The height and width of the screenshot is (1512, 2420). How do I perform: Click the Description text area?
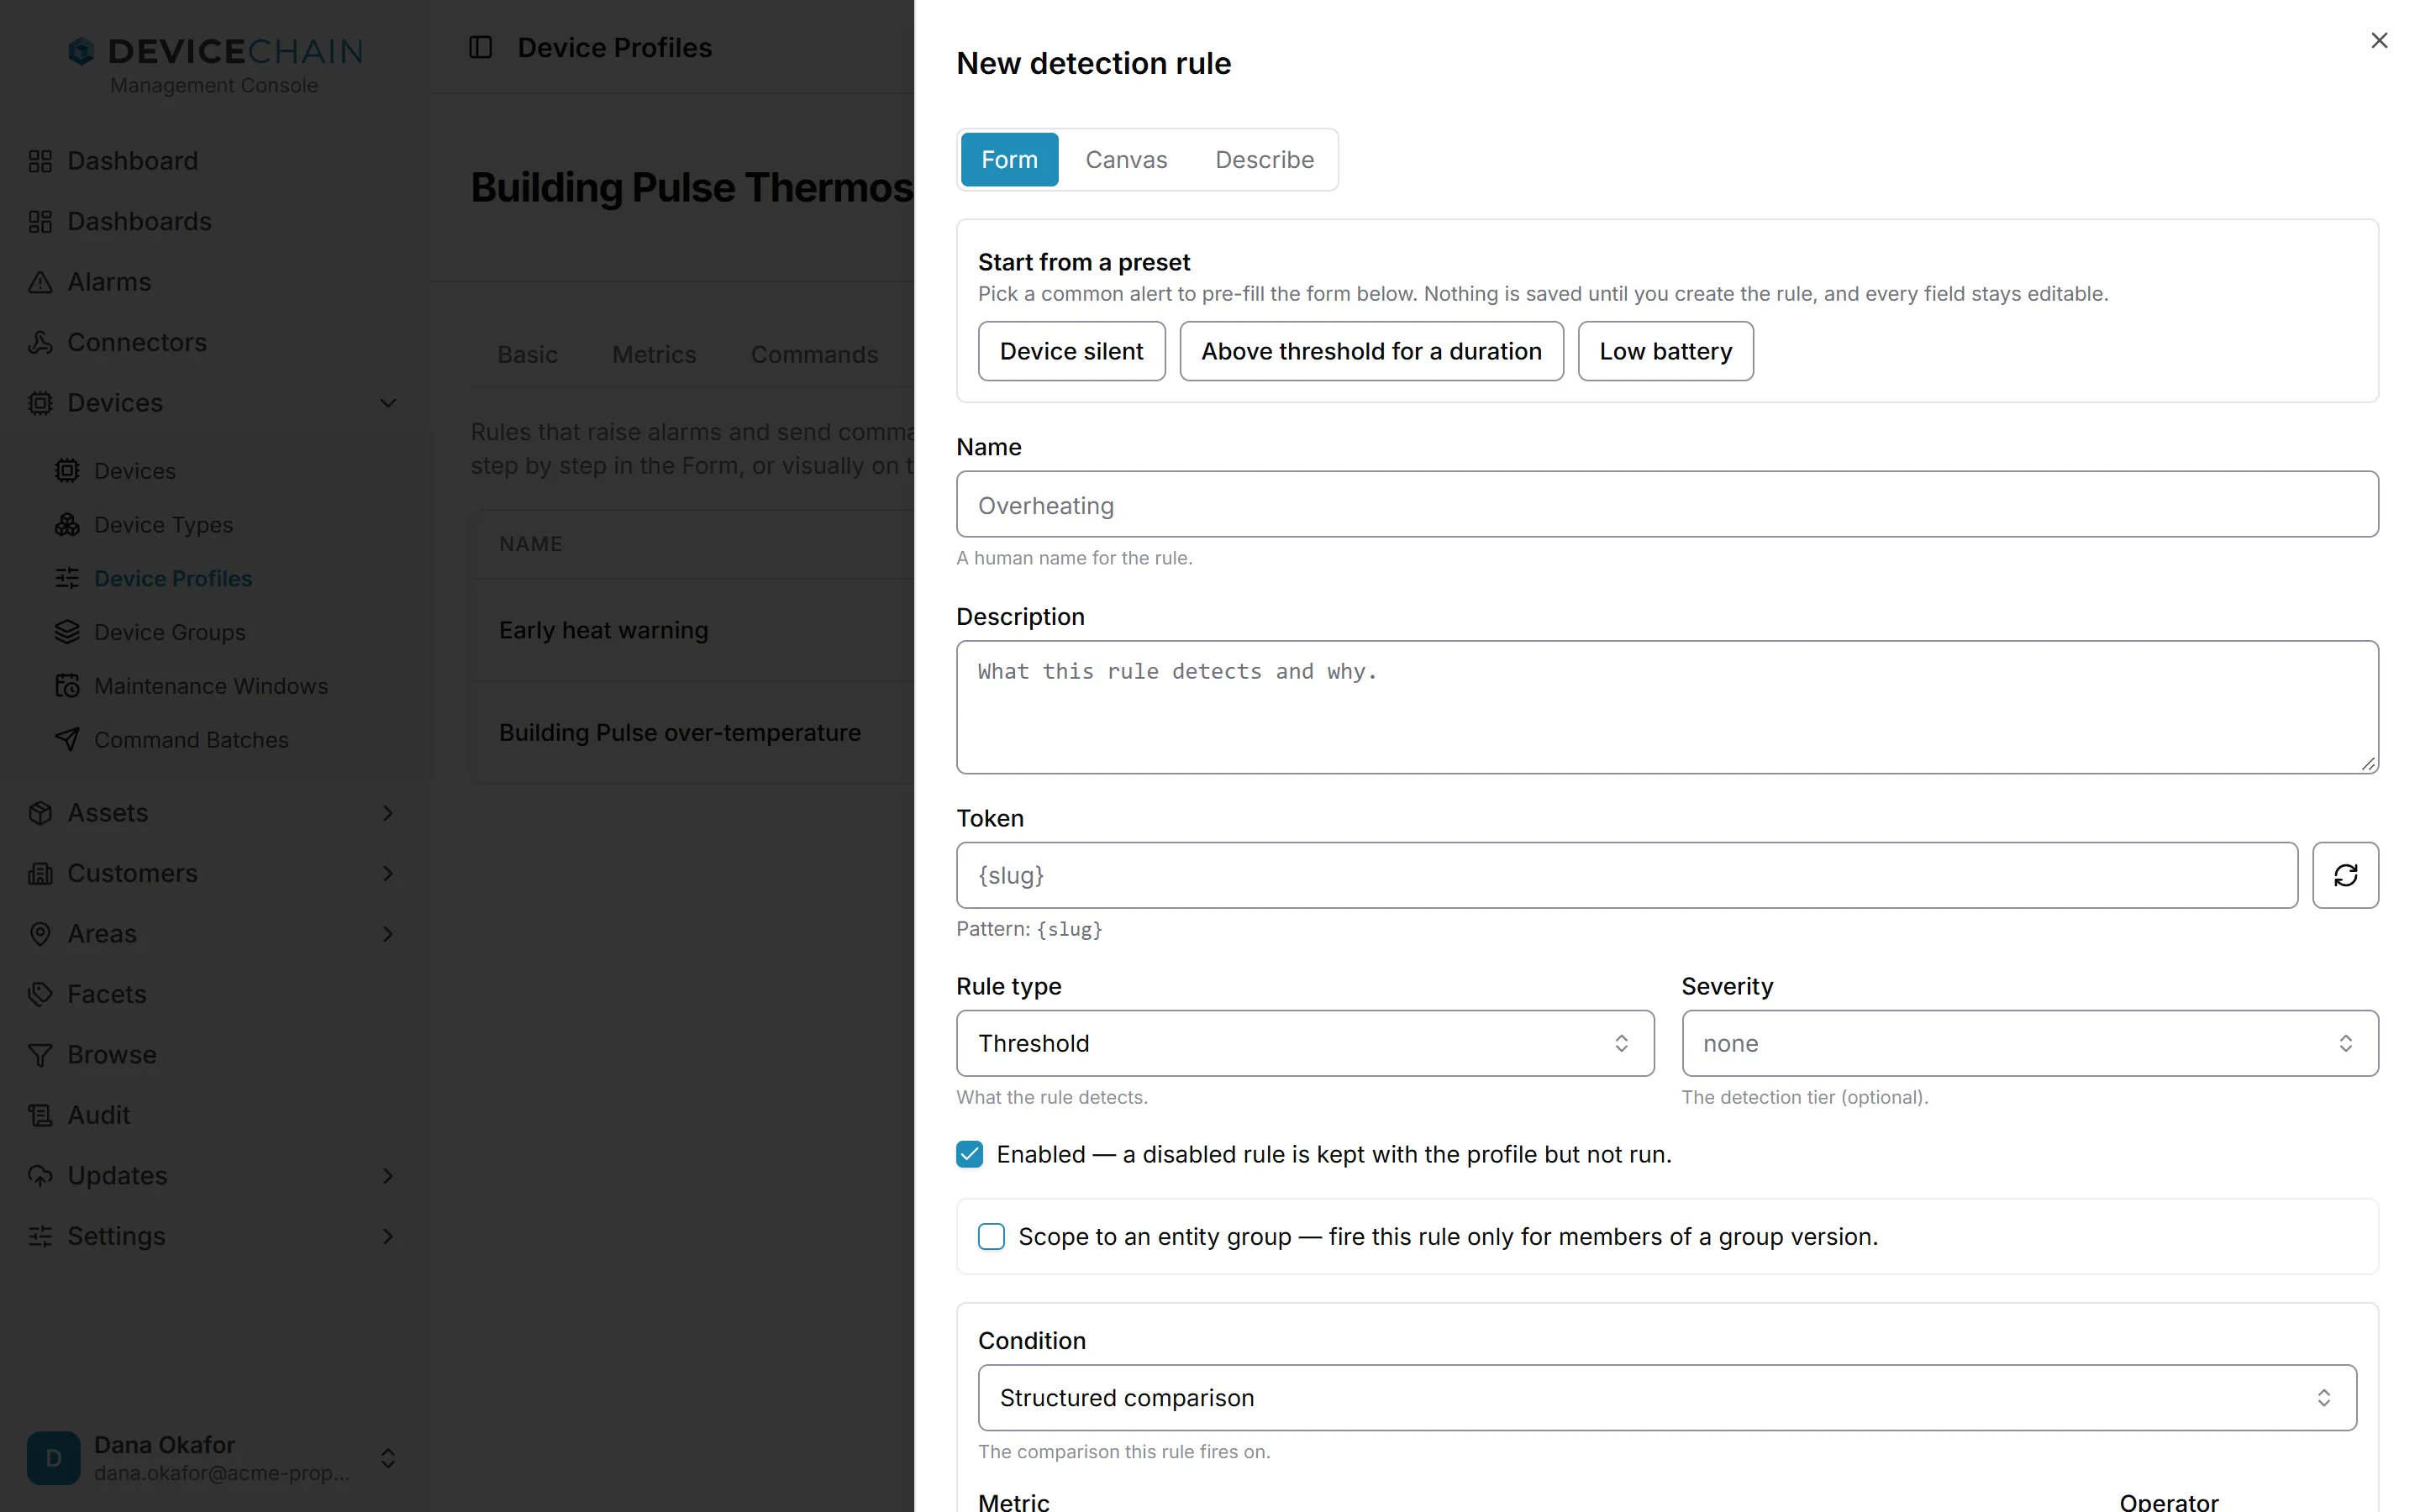1667,707
